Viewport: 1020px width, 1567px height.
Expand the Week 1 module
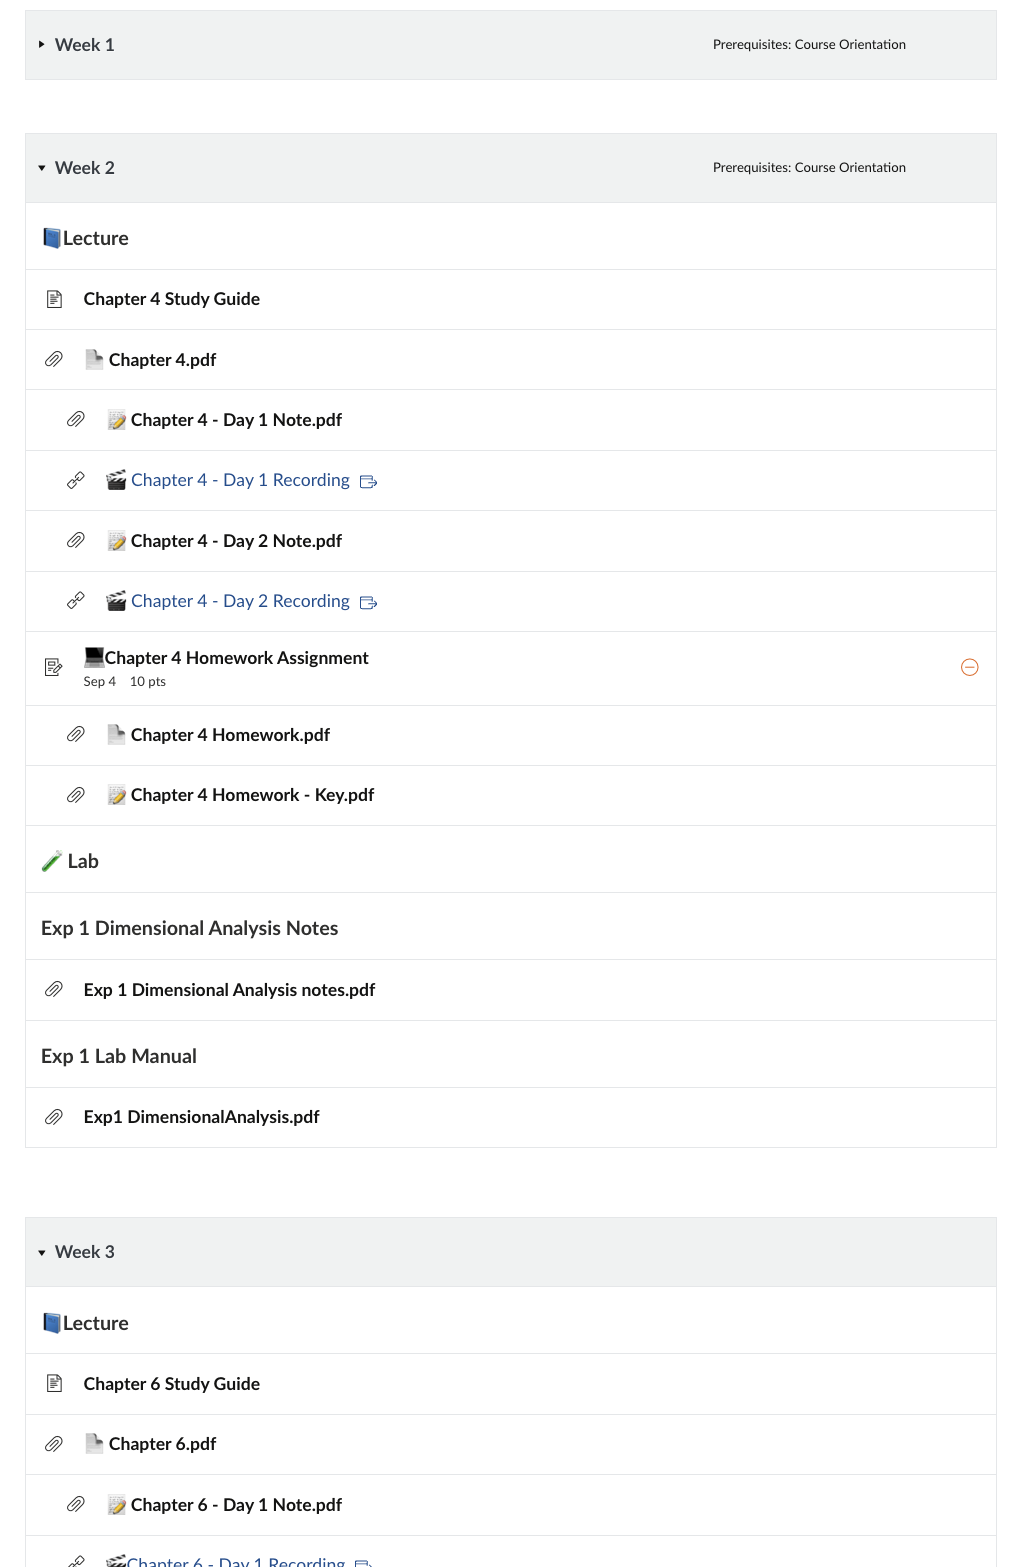click(x=42, y=45)
